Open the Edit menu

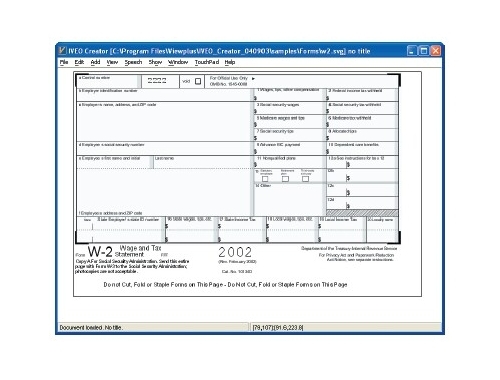tap(79, 62)
